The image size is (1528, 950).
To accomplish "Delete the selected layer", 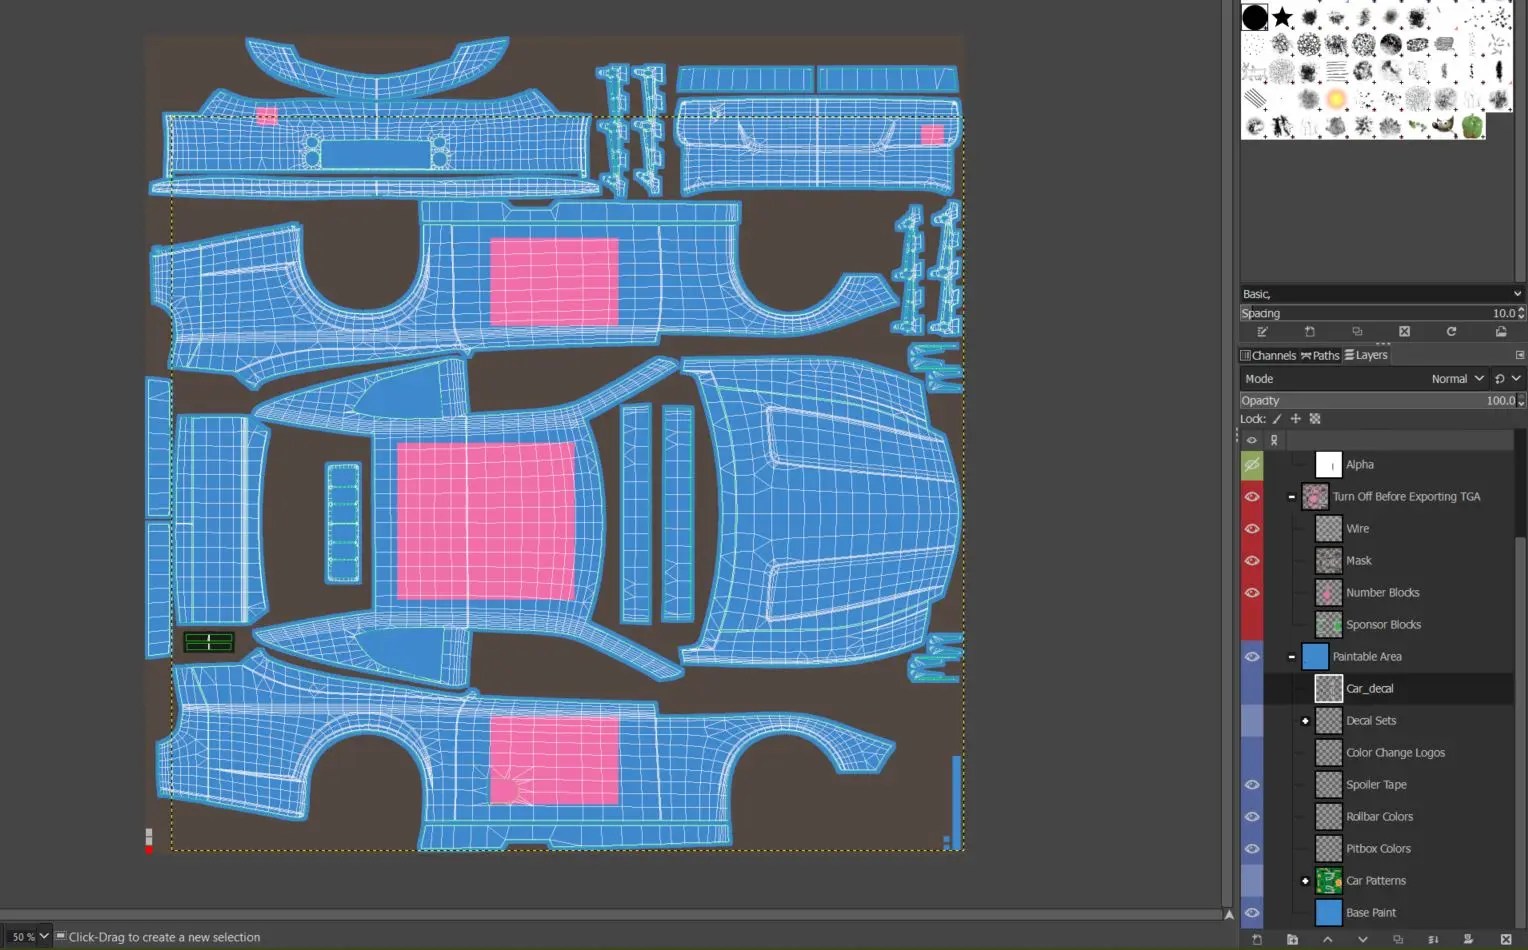I will (1504, 940).
